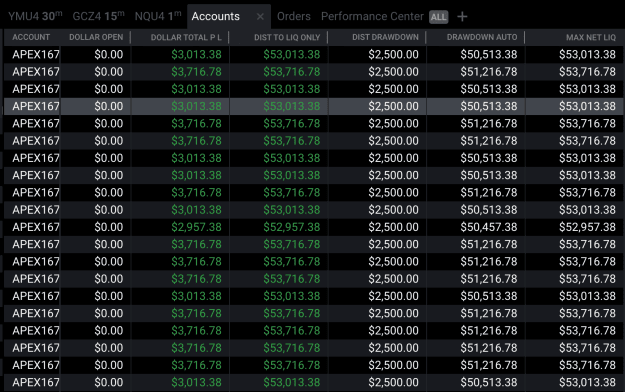This screenshot has height=392, width=625.
Task: Sort by the ACCOUNT column header
Action: 31,37
